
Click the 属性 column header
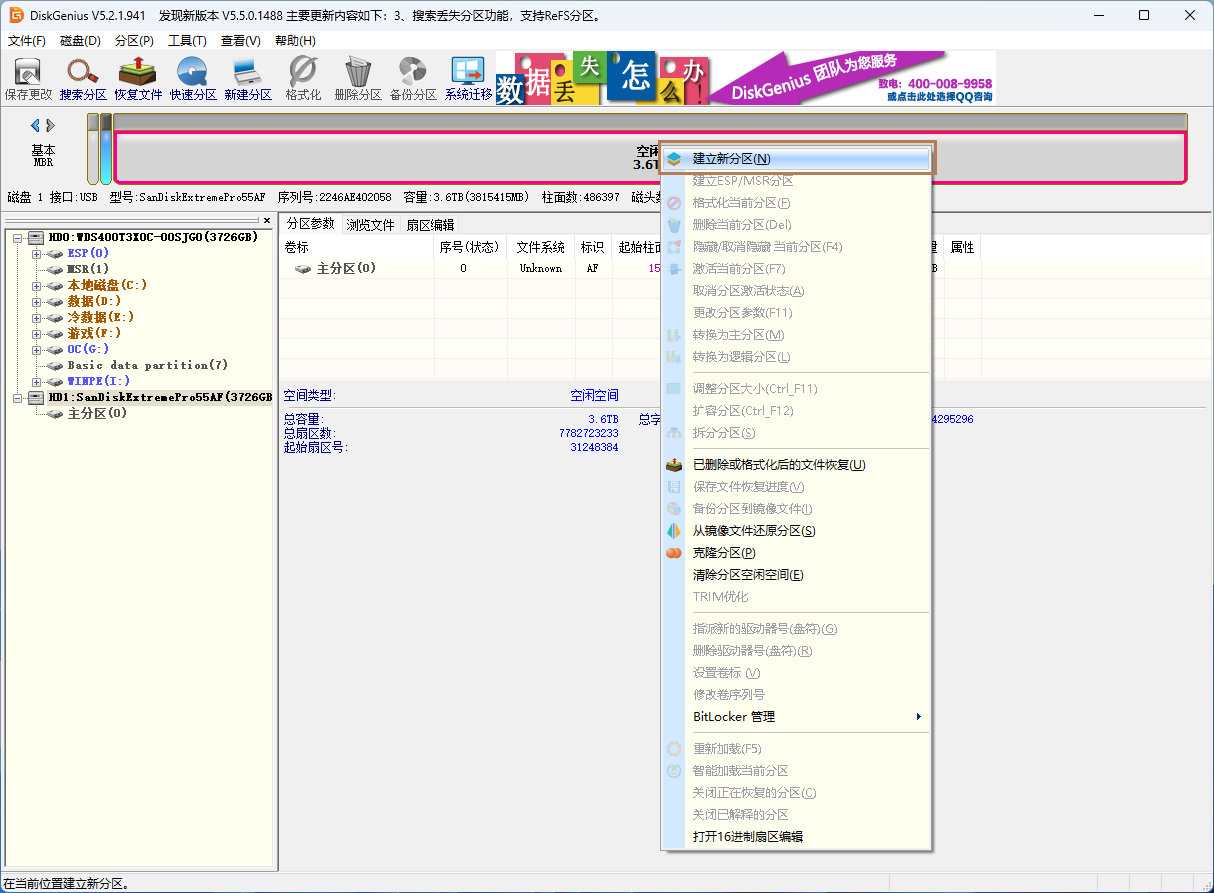pos(962,247)
